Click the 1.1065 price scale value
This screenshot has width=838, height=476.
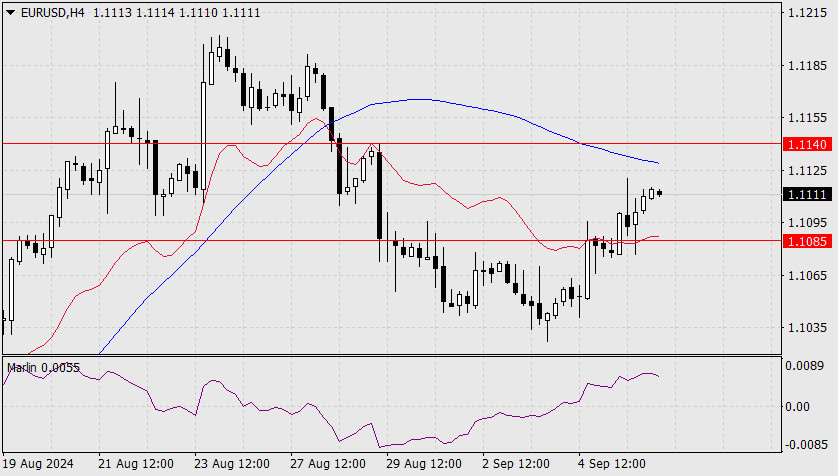tap(808, 275)
